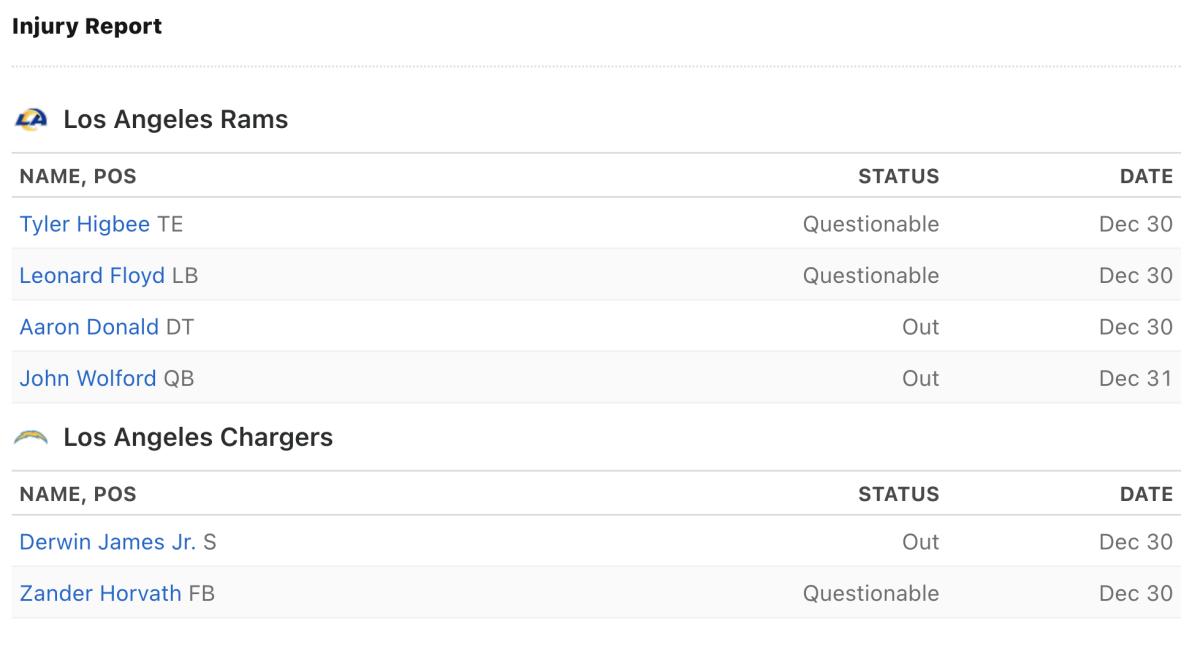Click the Rams table DATE column header
Image resolution: width=1200 pixels, height=648 pixels.
(1146, 177)
